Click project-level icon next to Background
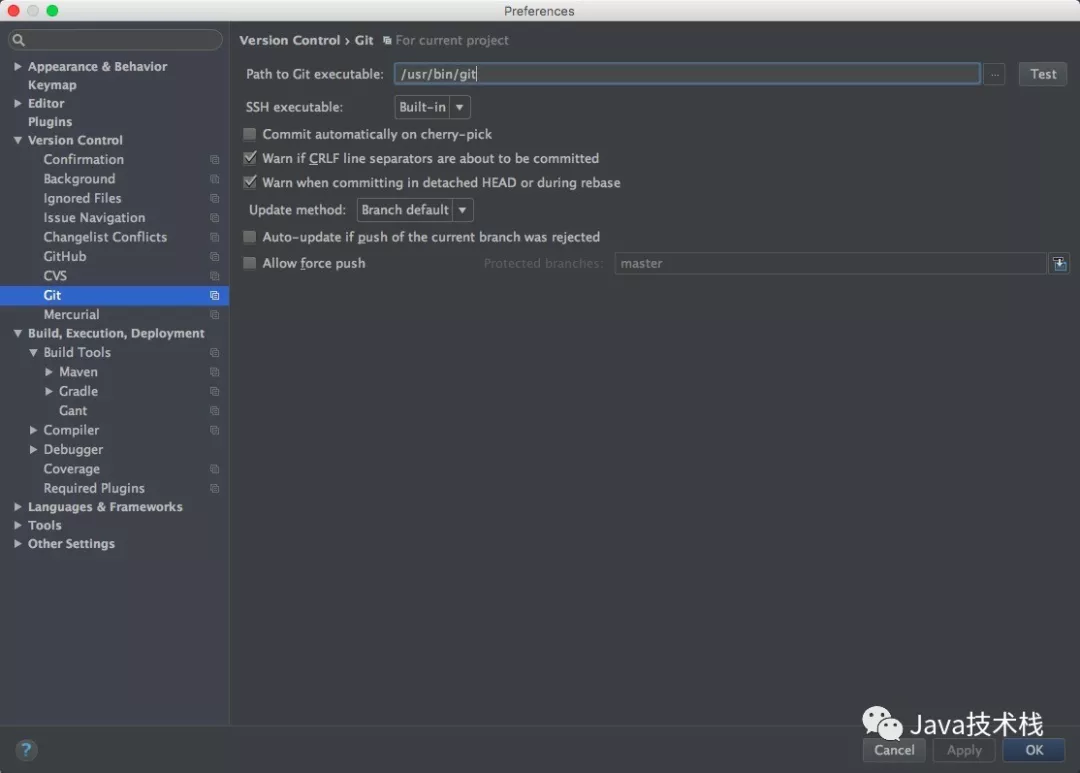Screen dimensions: 1080x773 214,178
